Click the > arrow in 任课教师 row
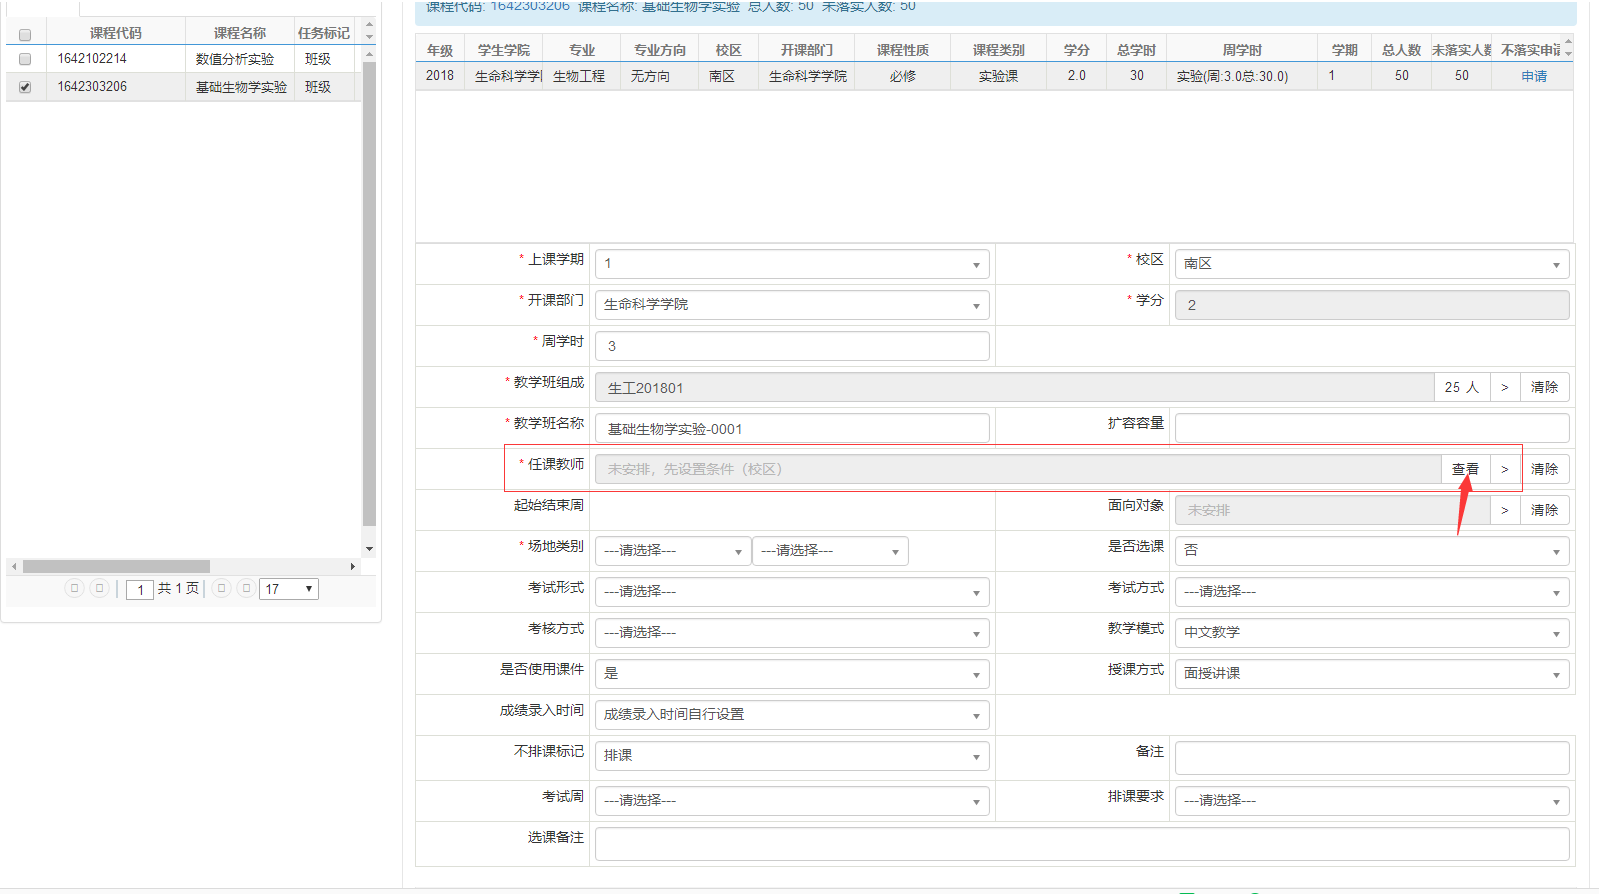 [x=1504, y=469]
